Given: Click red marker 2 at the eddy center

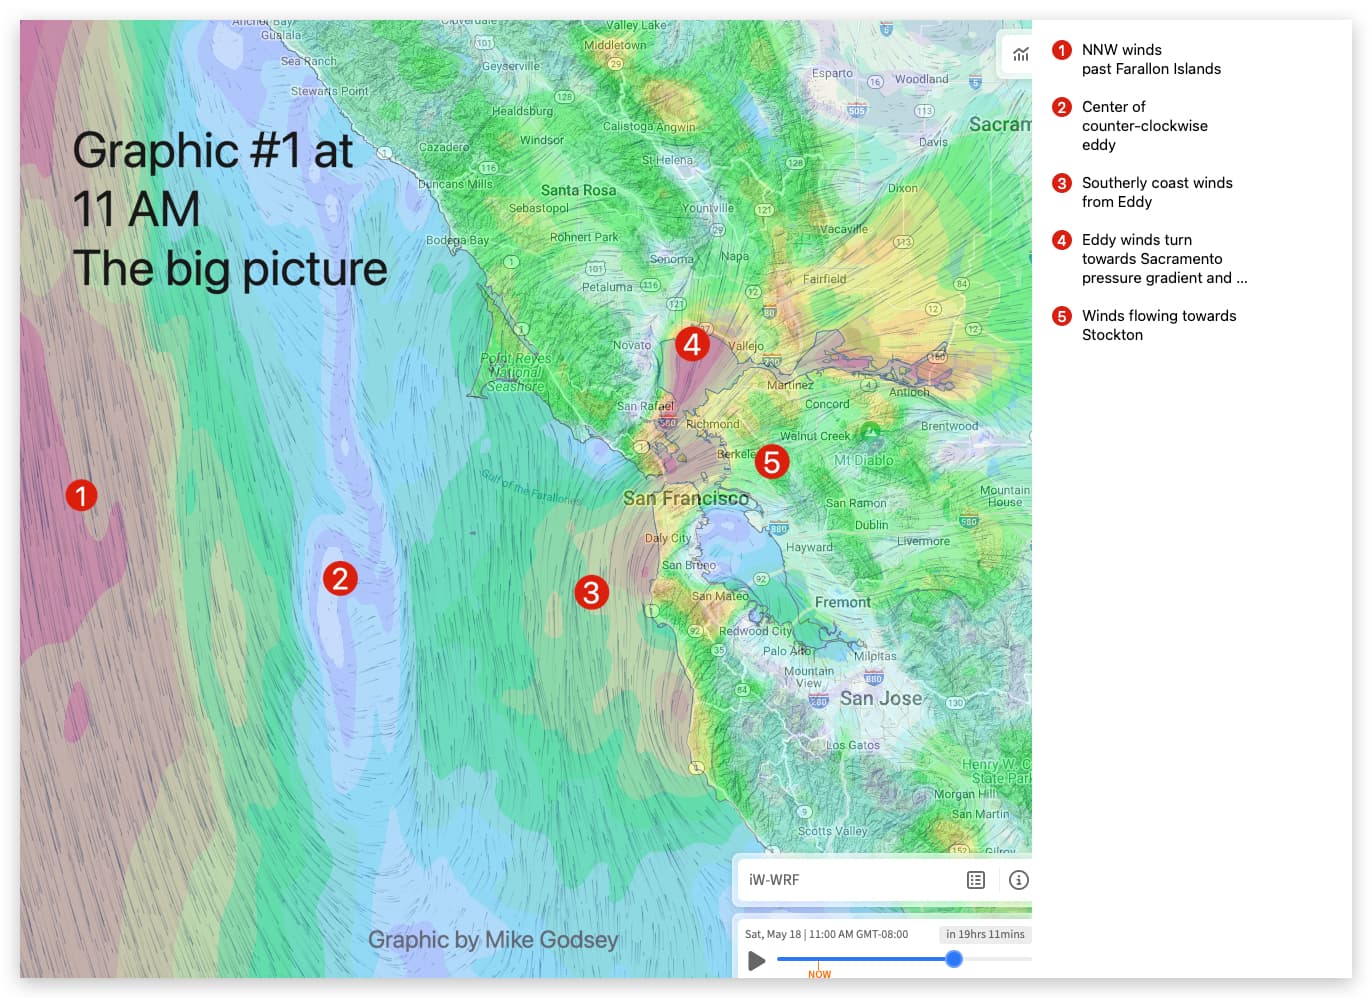Looking at the screenshot, I should (340, 579).
